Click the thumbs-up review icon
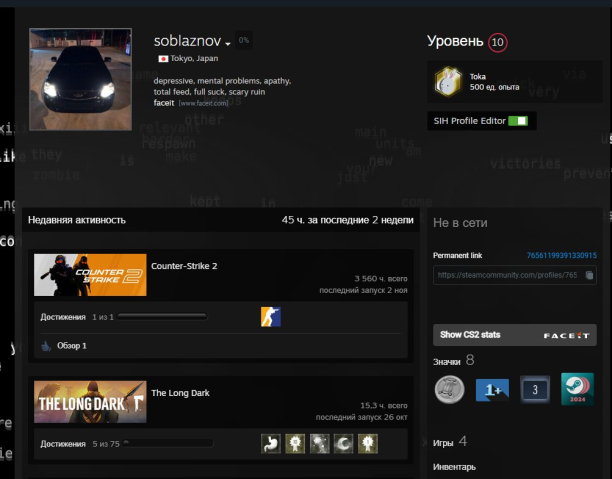The height and width of the screenshot is (479, 612). [x=46, y=346]
